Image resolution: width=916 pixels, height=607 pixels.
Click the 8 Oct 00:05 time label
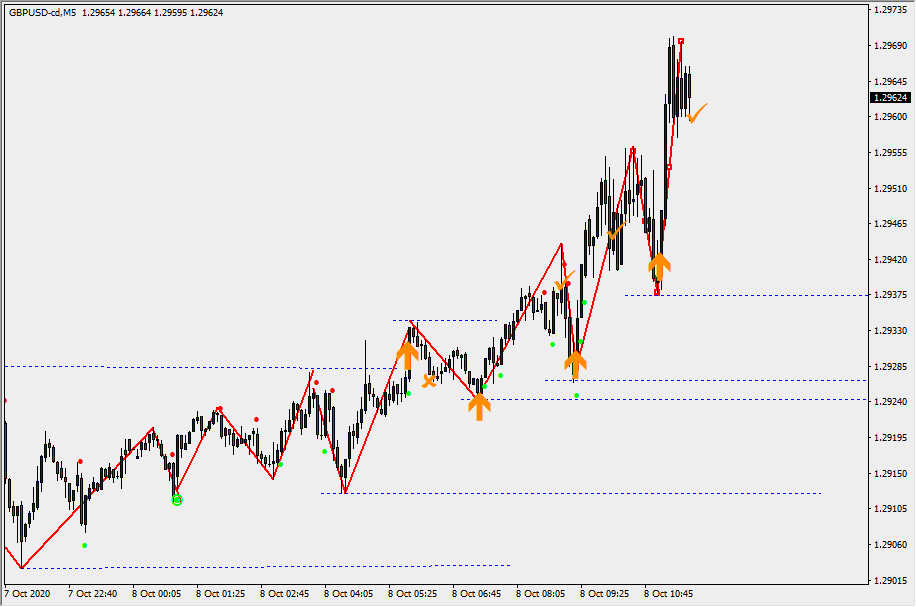[157, 593]
